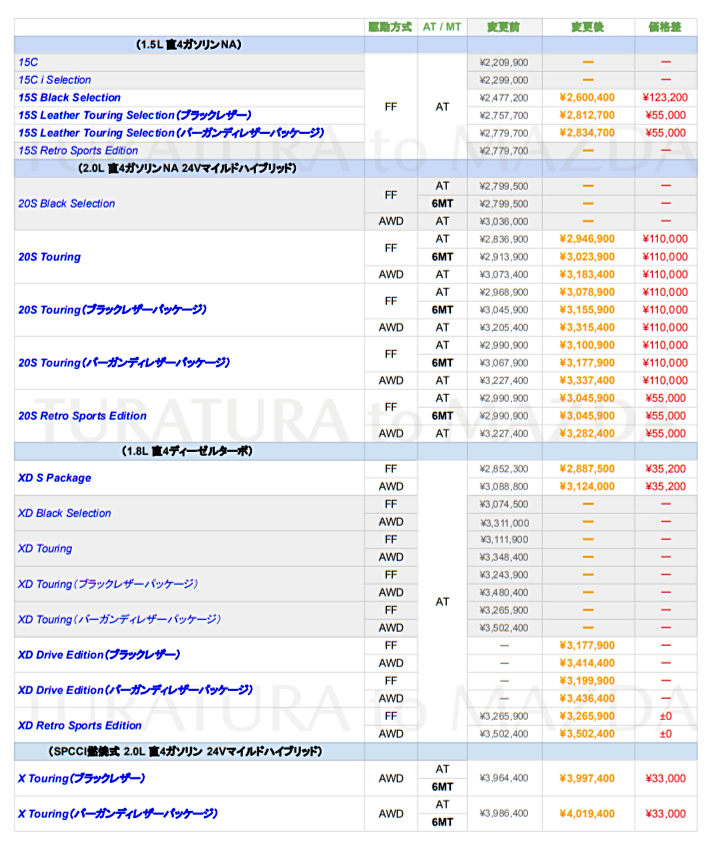
Task: Select the SPCCI燃焼式 2.0L section header
Action: (x=185, y=752)
